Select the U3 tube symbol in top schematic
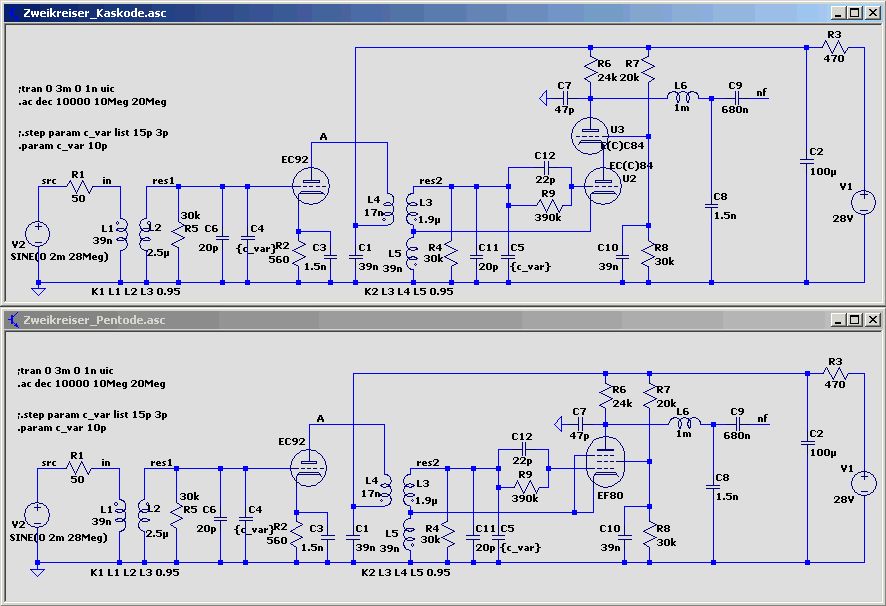 pyautogui.click(x=590, y=136)
